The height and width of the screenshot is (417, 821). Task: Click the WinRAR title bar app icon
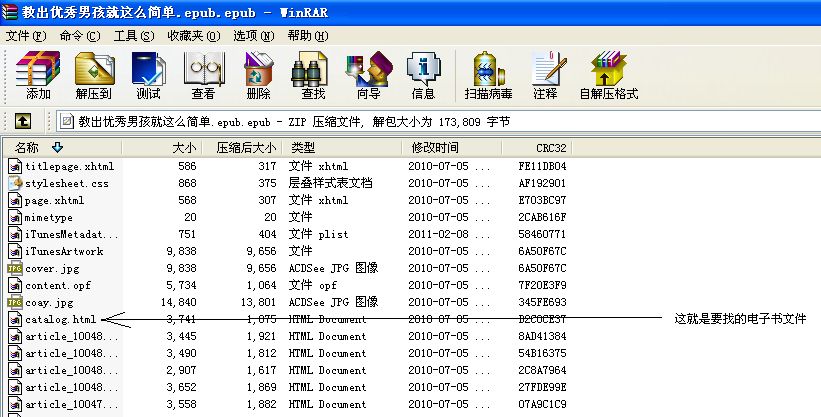pos(9,12)
